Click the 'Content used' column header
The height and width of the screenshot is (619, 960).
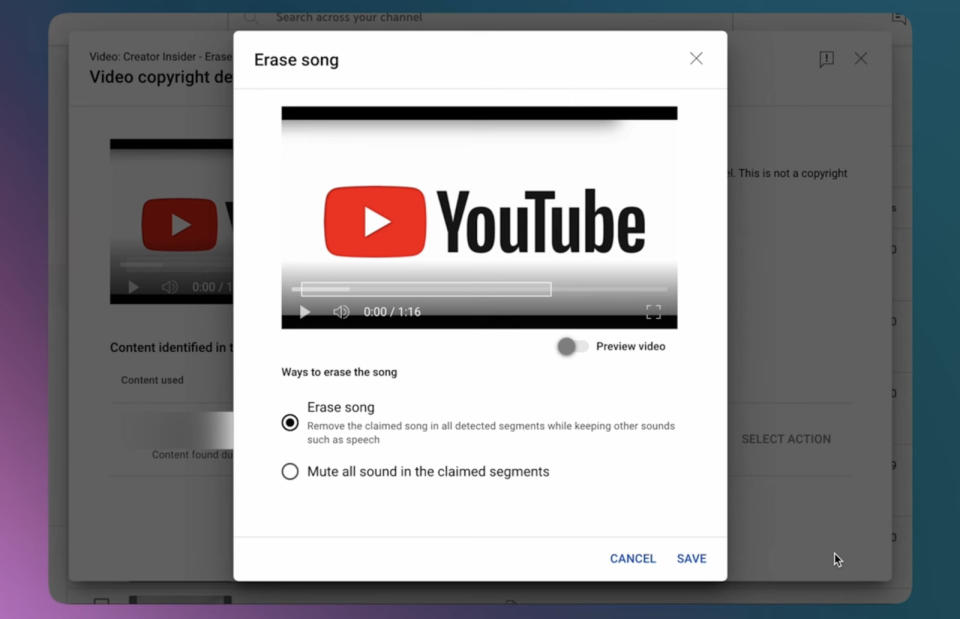[x=152, y=380]
